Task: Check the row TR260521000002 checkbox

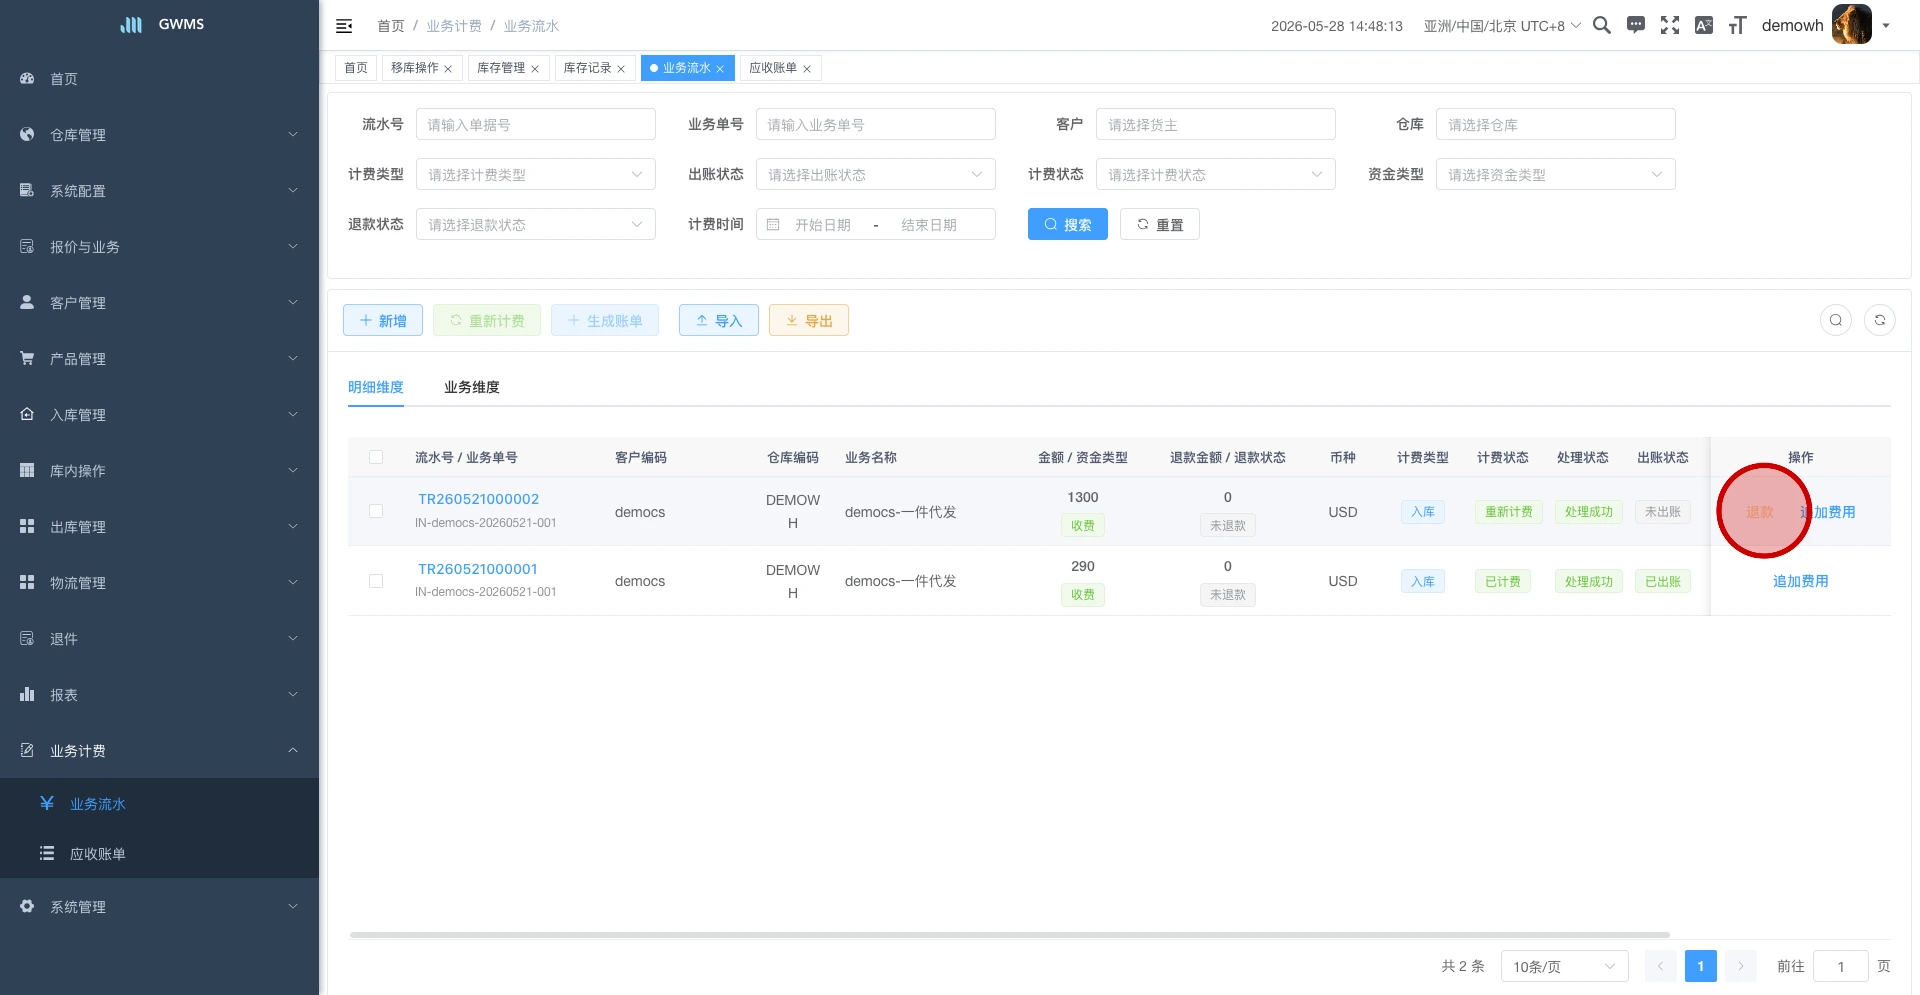Action: pyautogui.click(x=376, y=511)
